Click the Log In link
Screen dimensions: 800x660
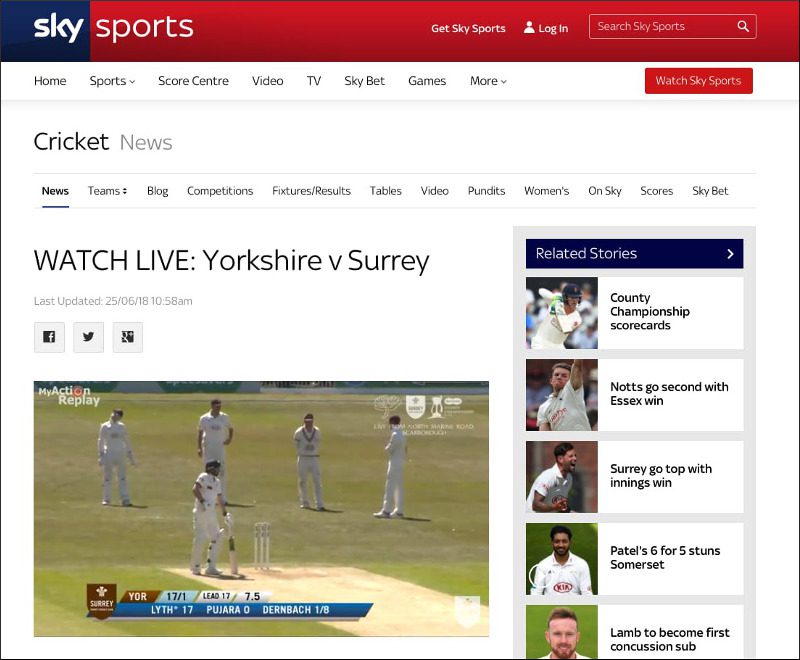[553, 29]
